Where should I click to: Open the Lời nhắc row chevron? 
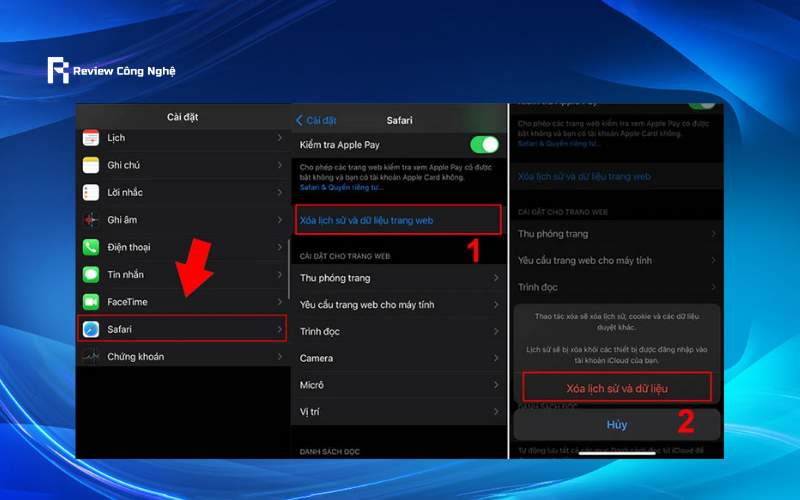(280, 192)
